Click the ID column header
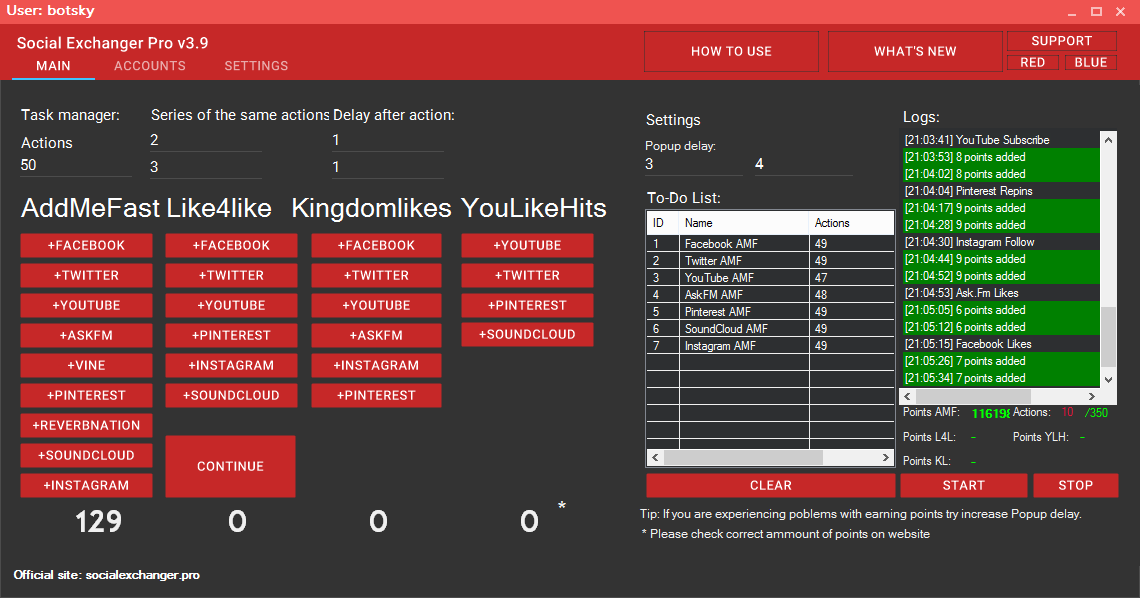The width and height of the screenshot is (1140, 598). pos(663,223)
